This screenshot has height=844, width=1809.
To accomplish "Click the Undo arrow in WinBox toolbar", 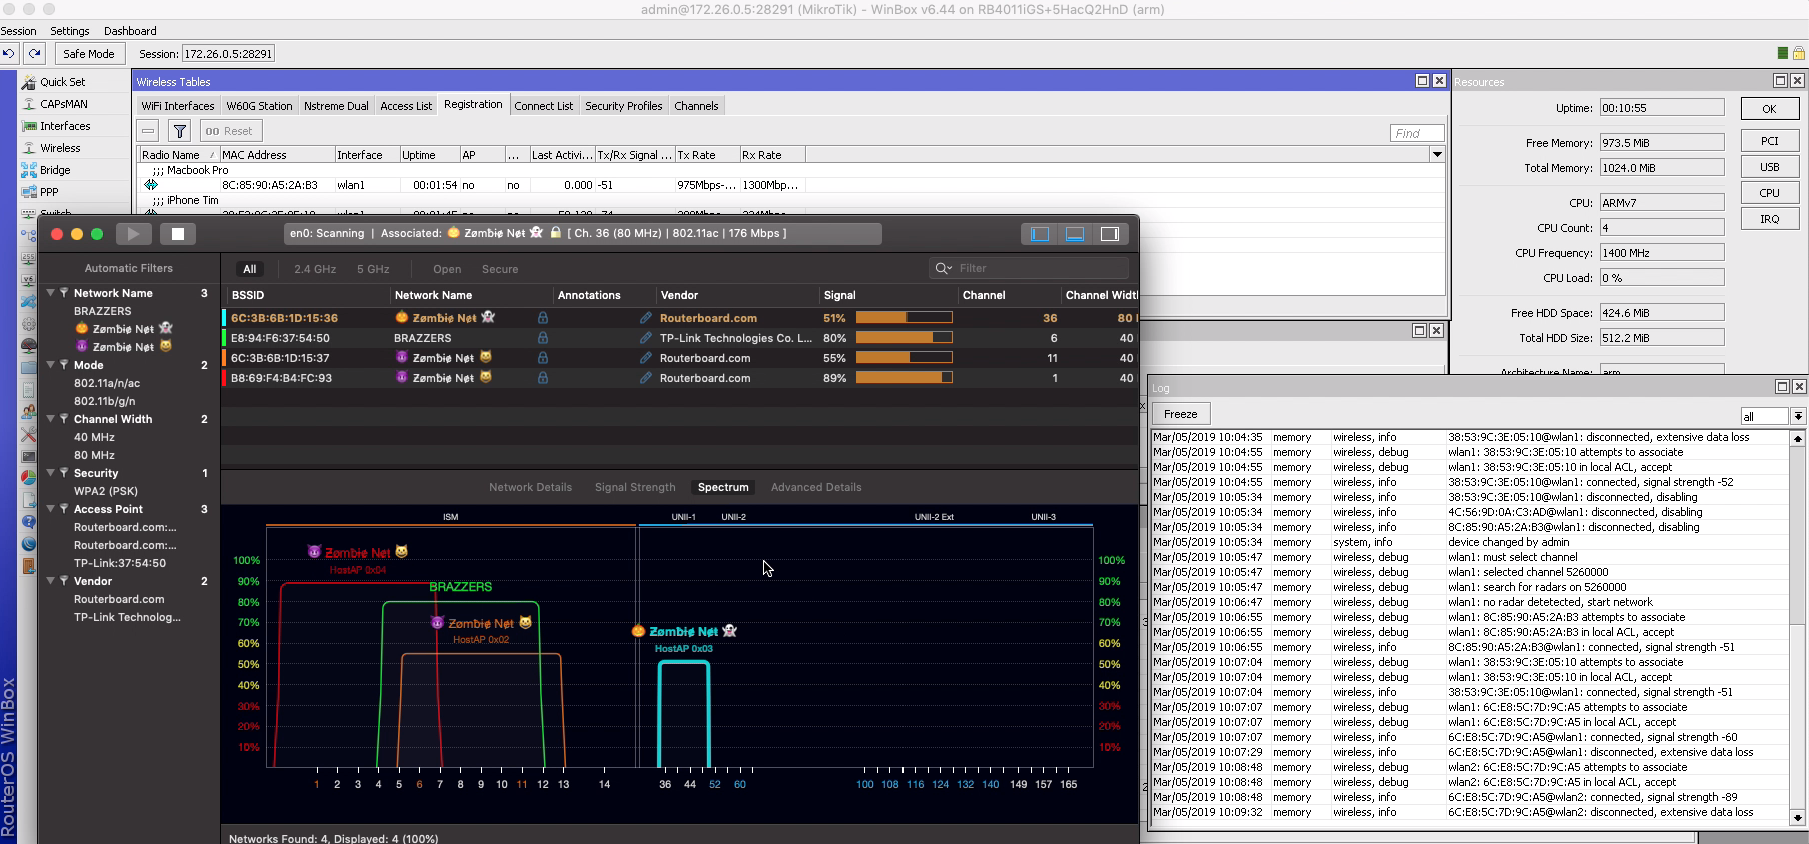I will [x=9, y=54].
